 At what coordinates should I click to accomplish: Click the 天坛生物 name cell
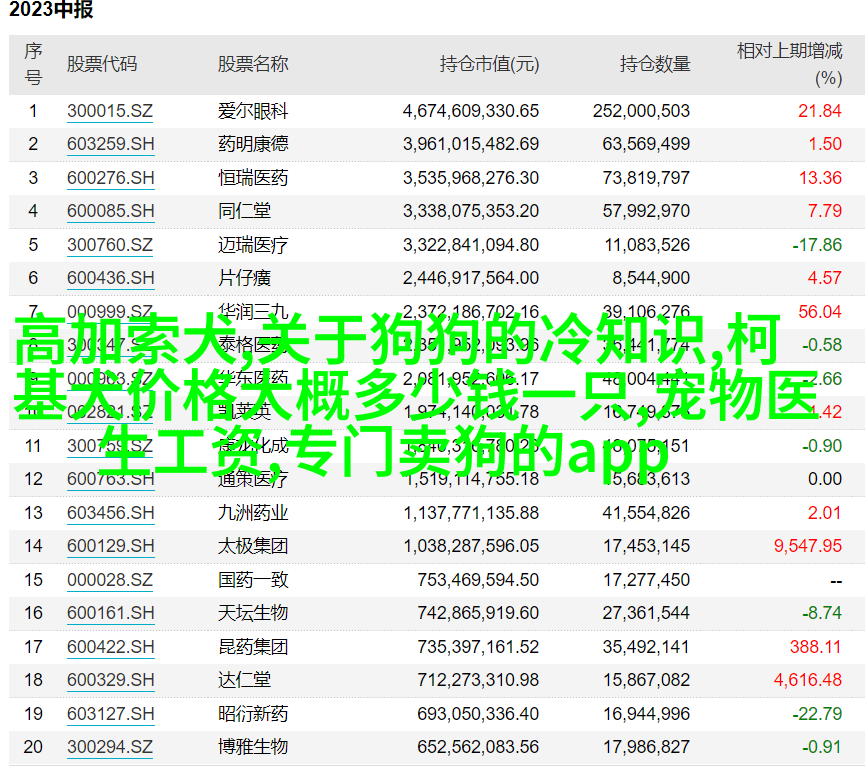[253, 613]
